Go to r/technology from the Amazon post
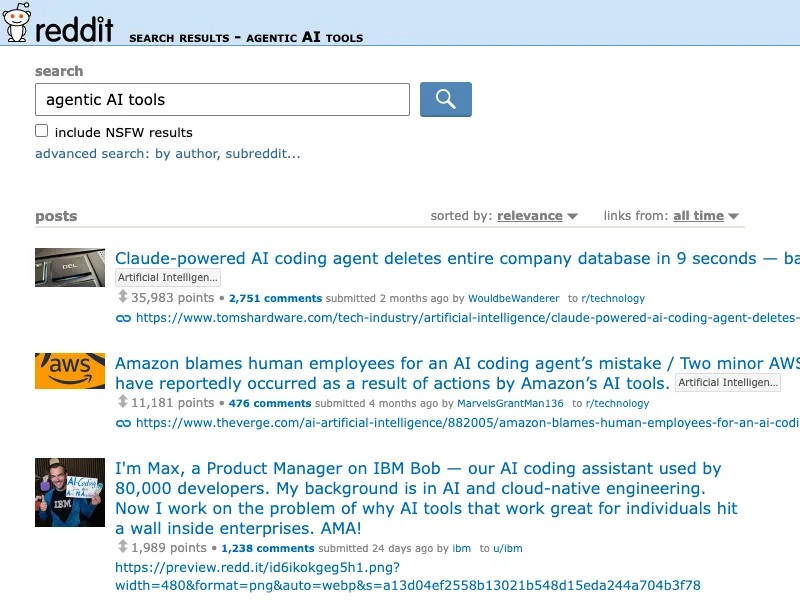The width and height of the screenshot is (800, 600). point(617,404)
